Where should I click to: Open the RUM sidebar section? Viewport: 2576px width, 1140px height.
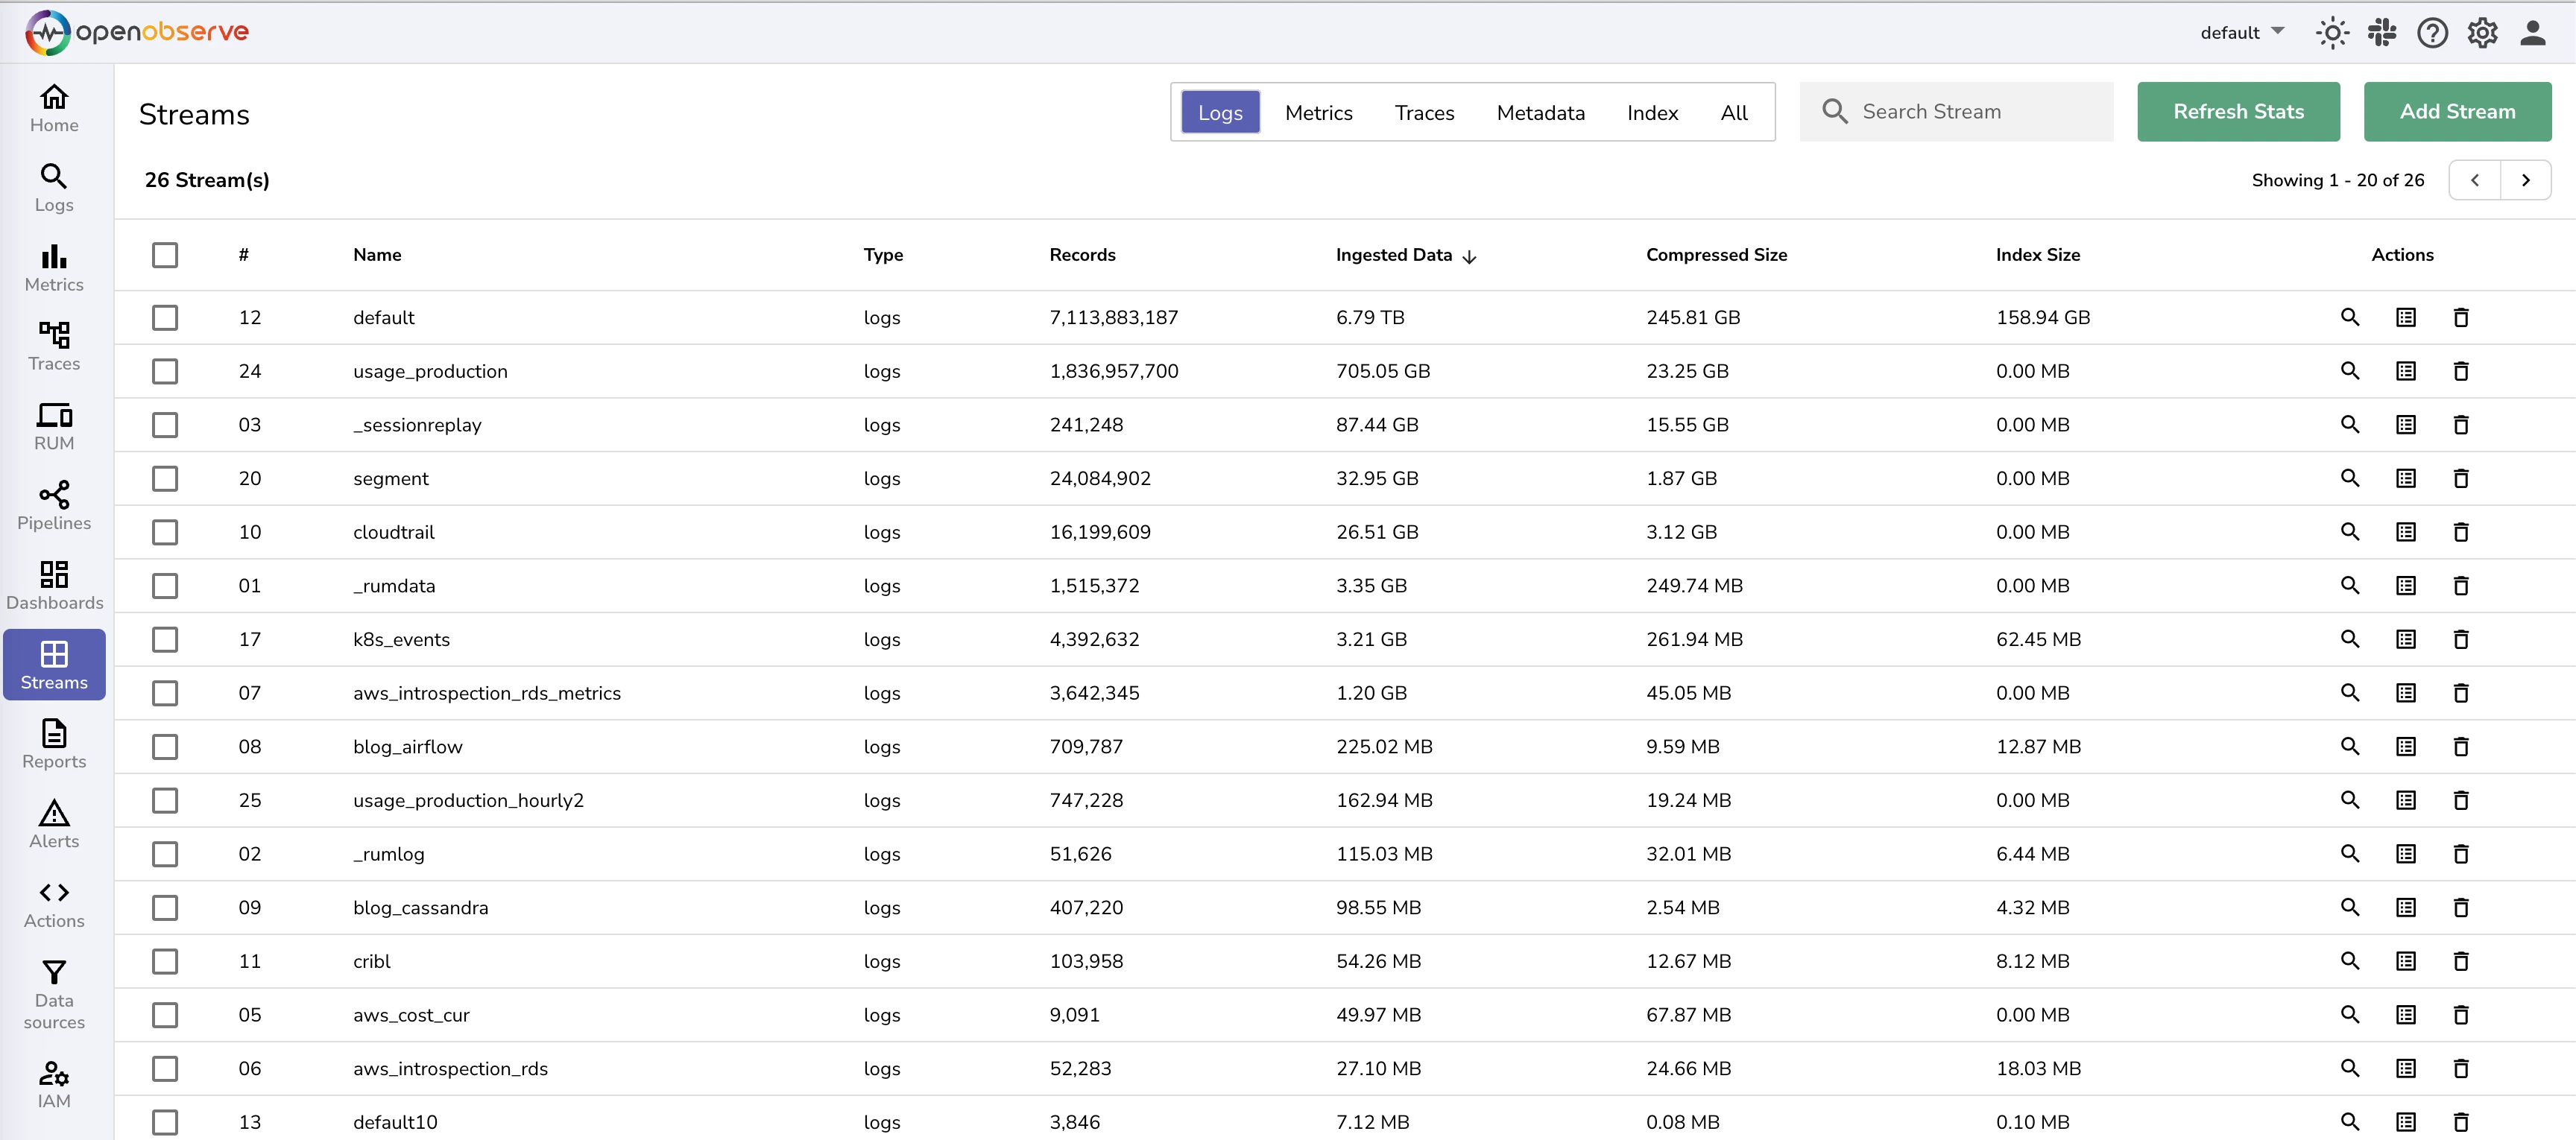54,426
